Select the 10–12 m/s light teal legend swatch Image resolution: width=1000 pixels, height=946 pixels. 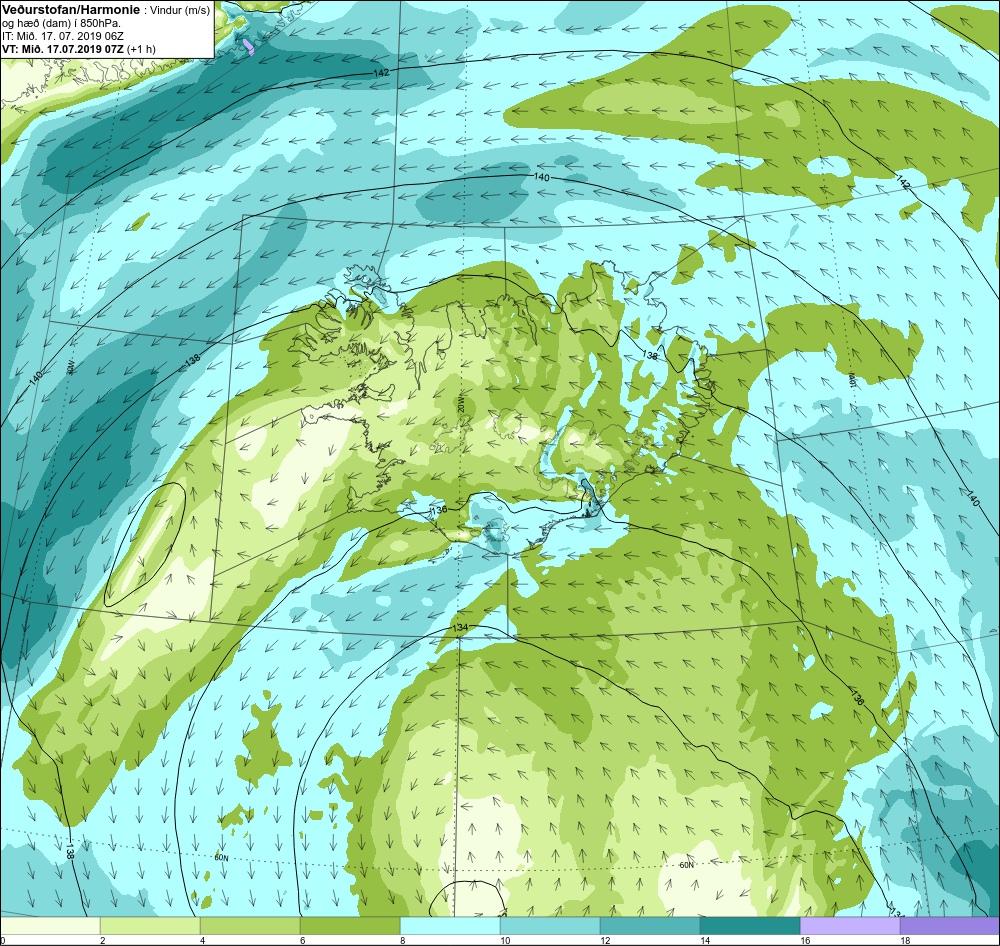[x=550, y=926]
